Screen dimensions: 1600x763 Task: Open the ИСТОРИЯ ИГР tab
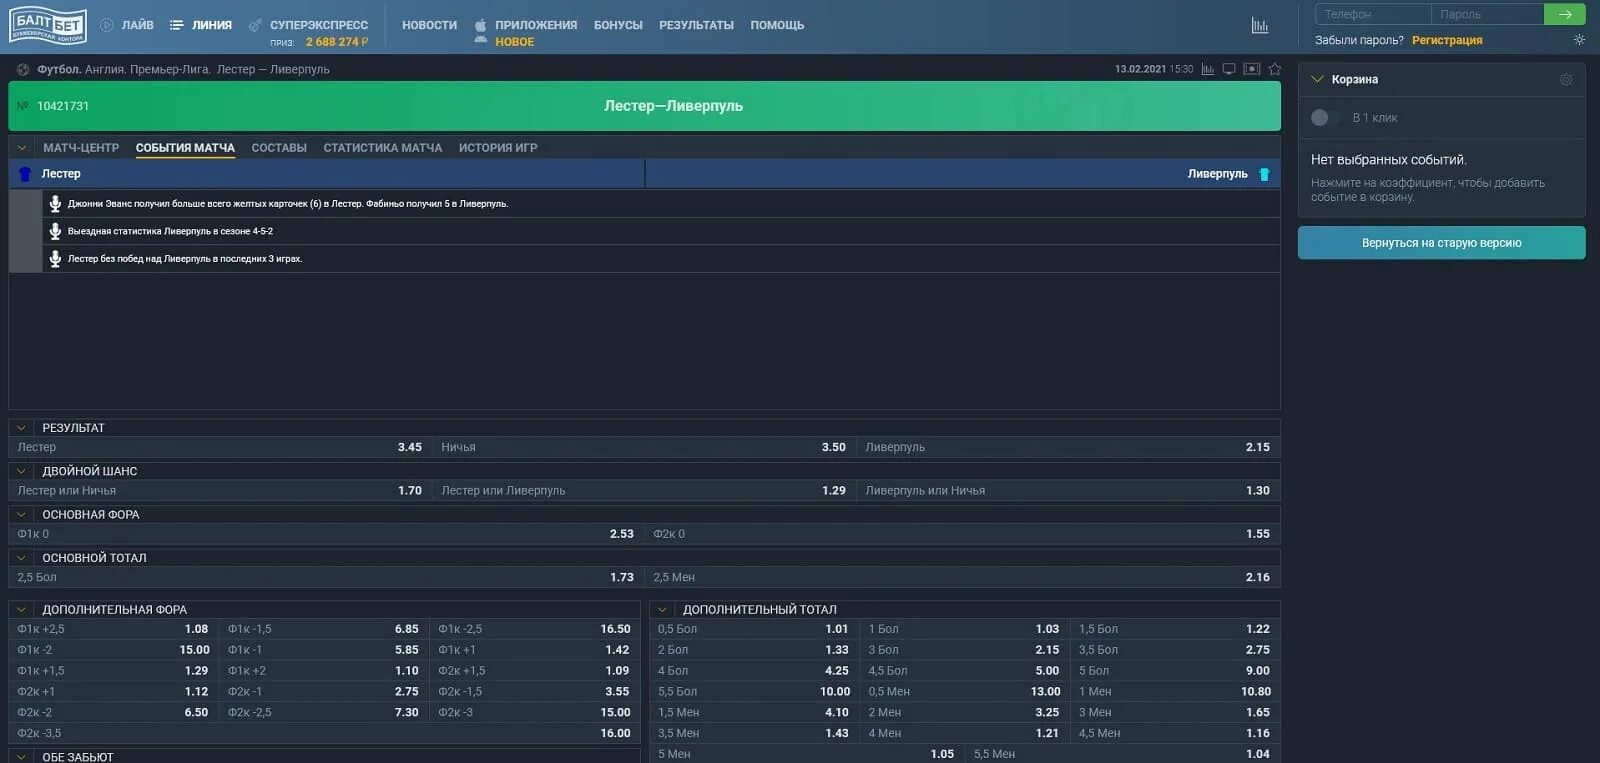tap(498, 148)
